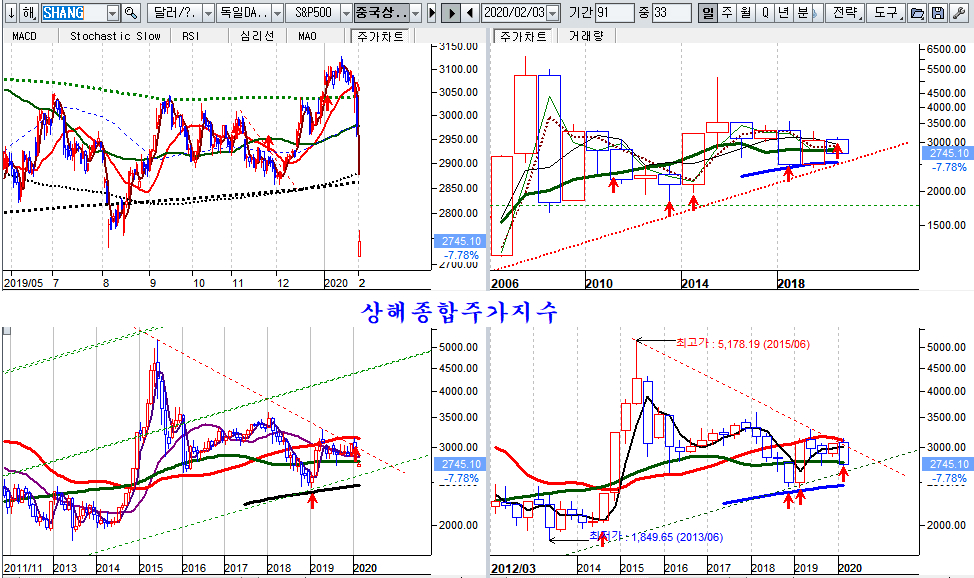This screenshot has height=578, width=974.
Task: Click the 중 field showing 33
Action: 671,12
